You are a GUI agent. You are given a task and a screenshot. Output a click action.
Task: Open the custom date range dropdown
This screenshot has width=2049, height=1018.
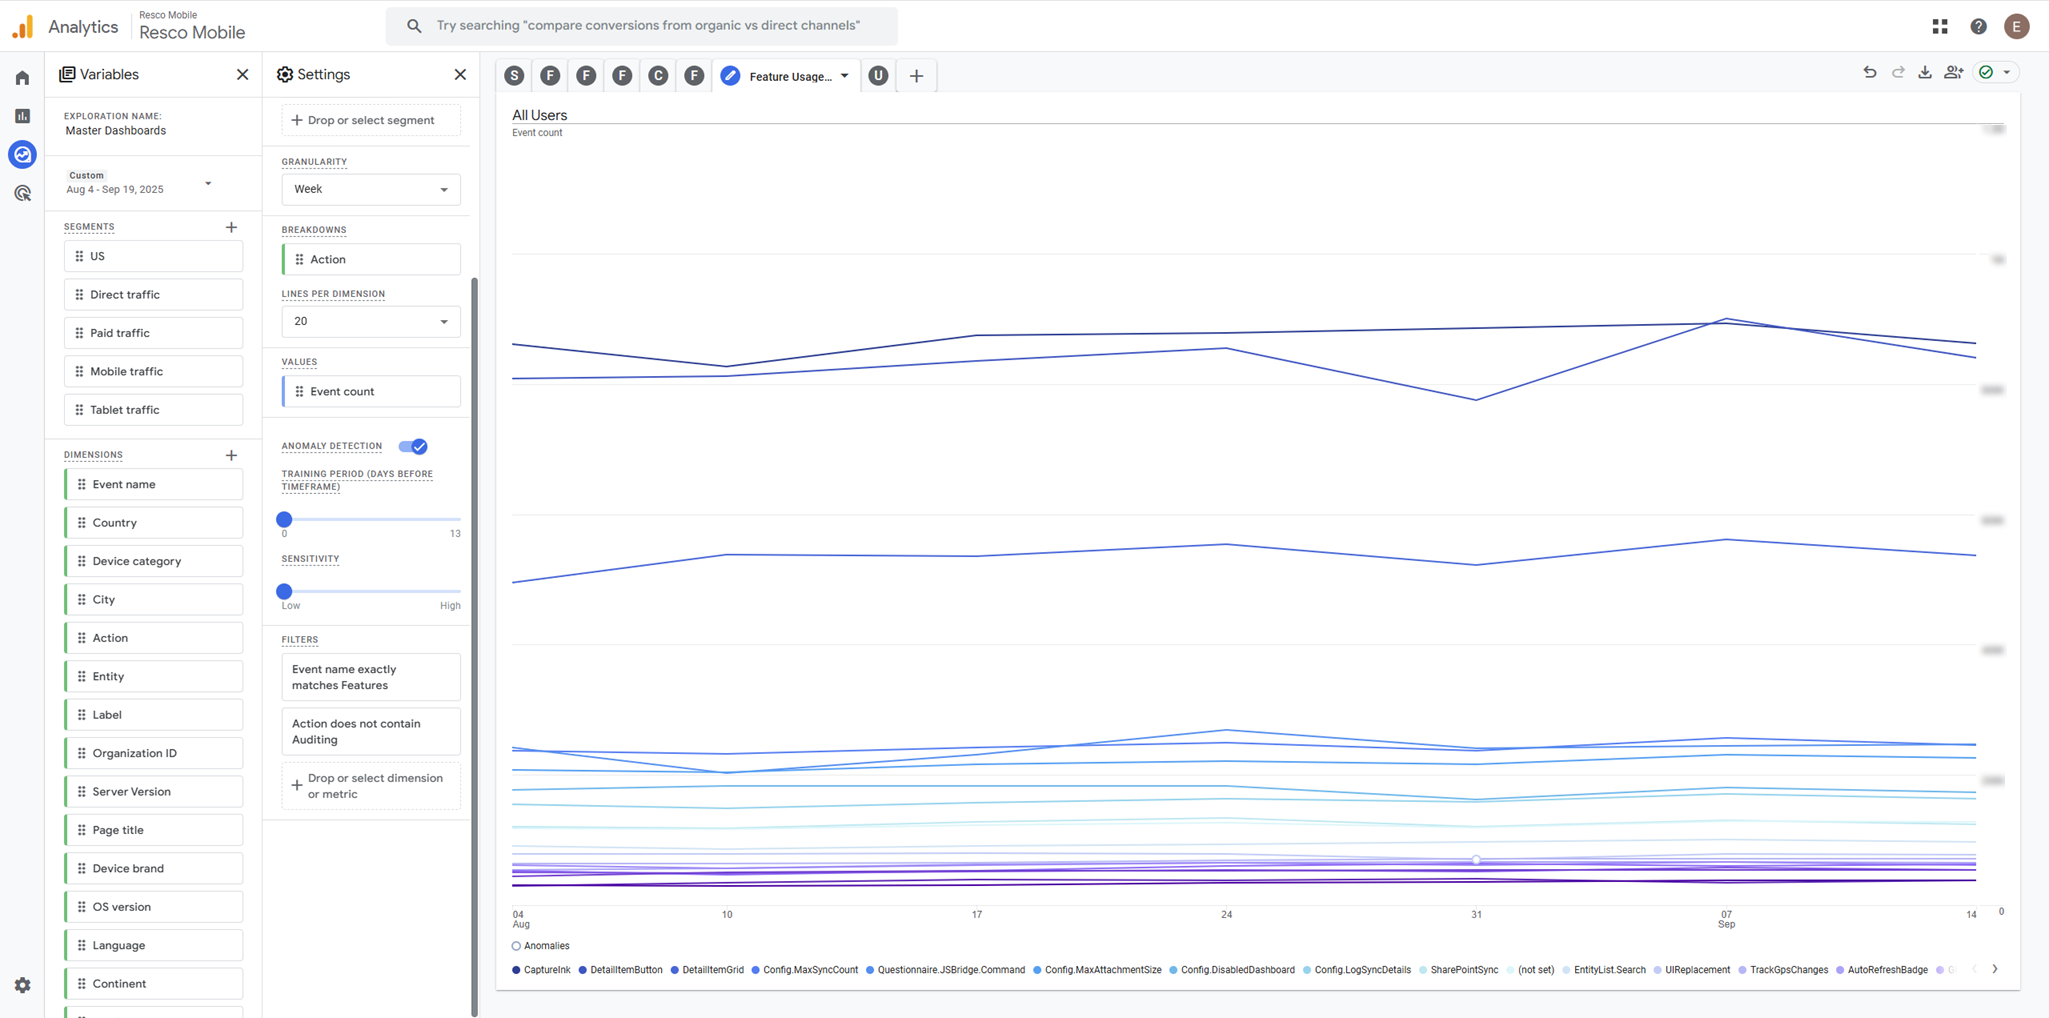138,183
